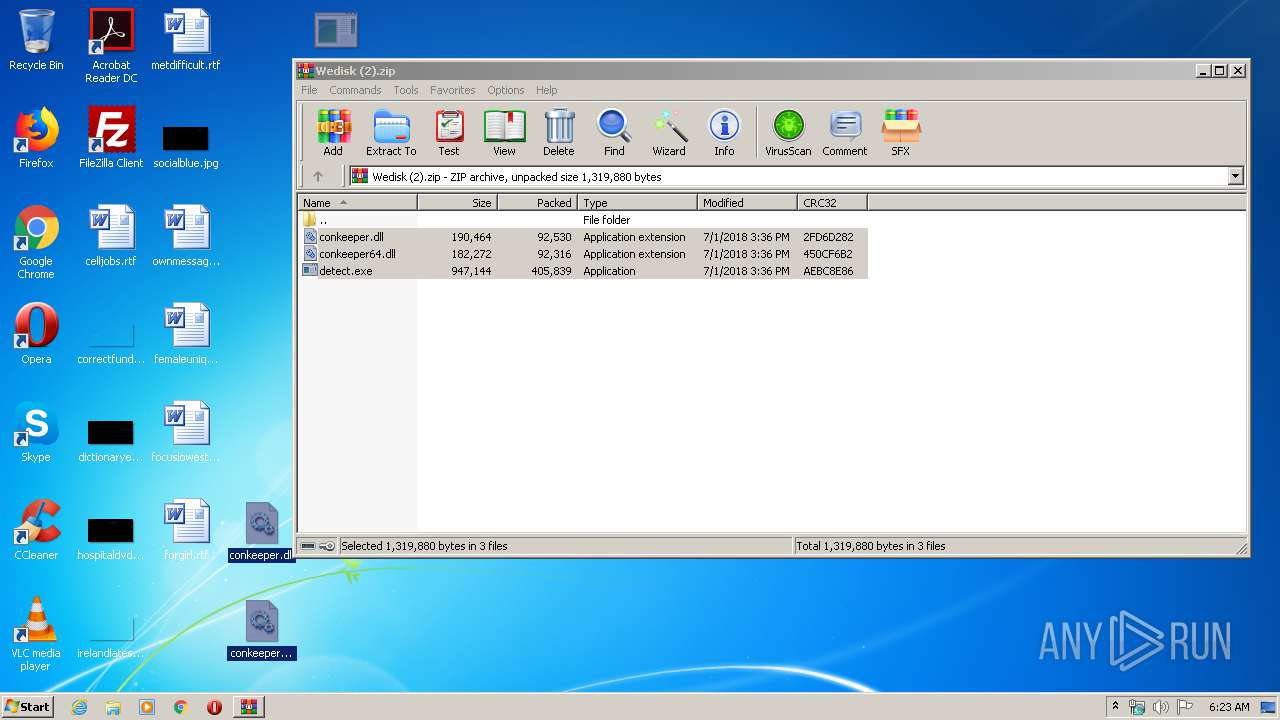Viewport: 1280px width, 720px height.
Task: Select the Recycle Bin desktop icon
Action: (x=36, y=40)
